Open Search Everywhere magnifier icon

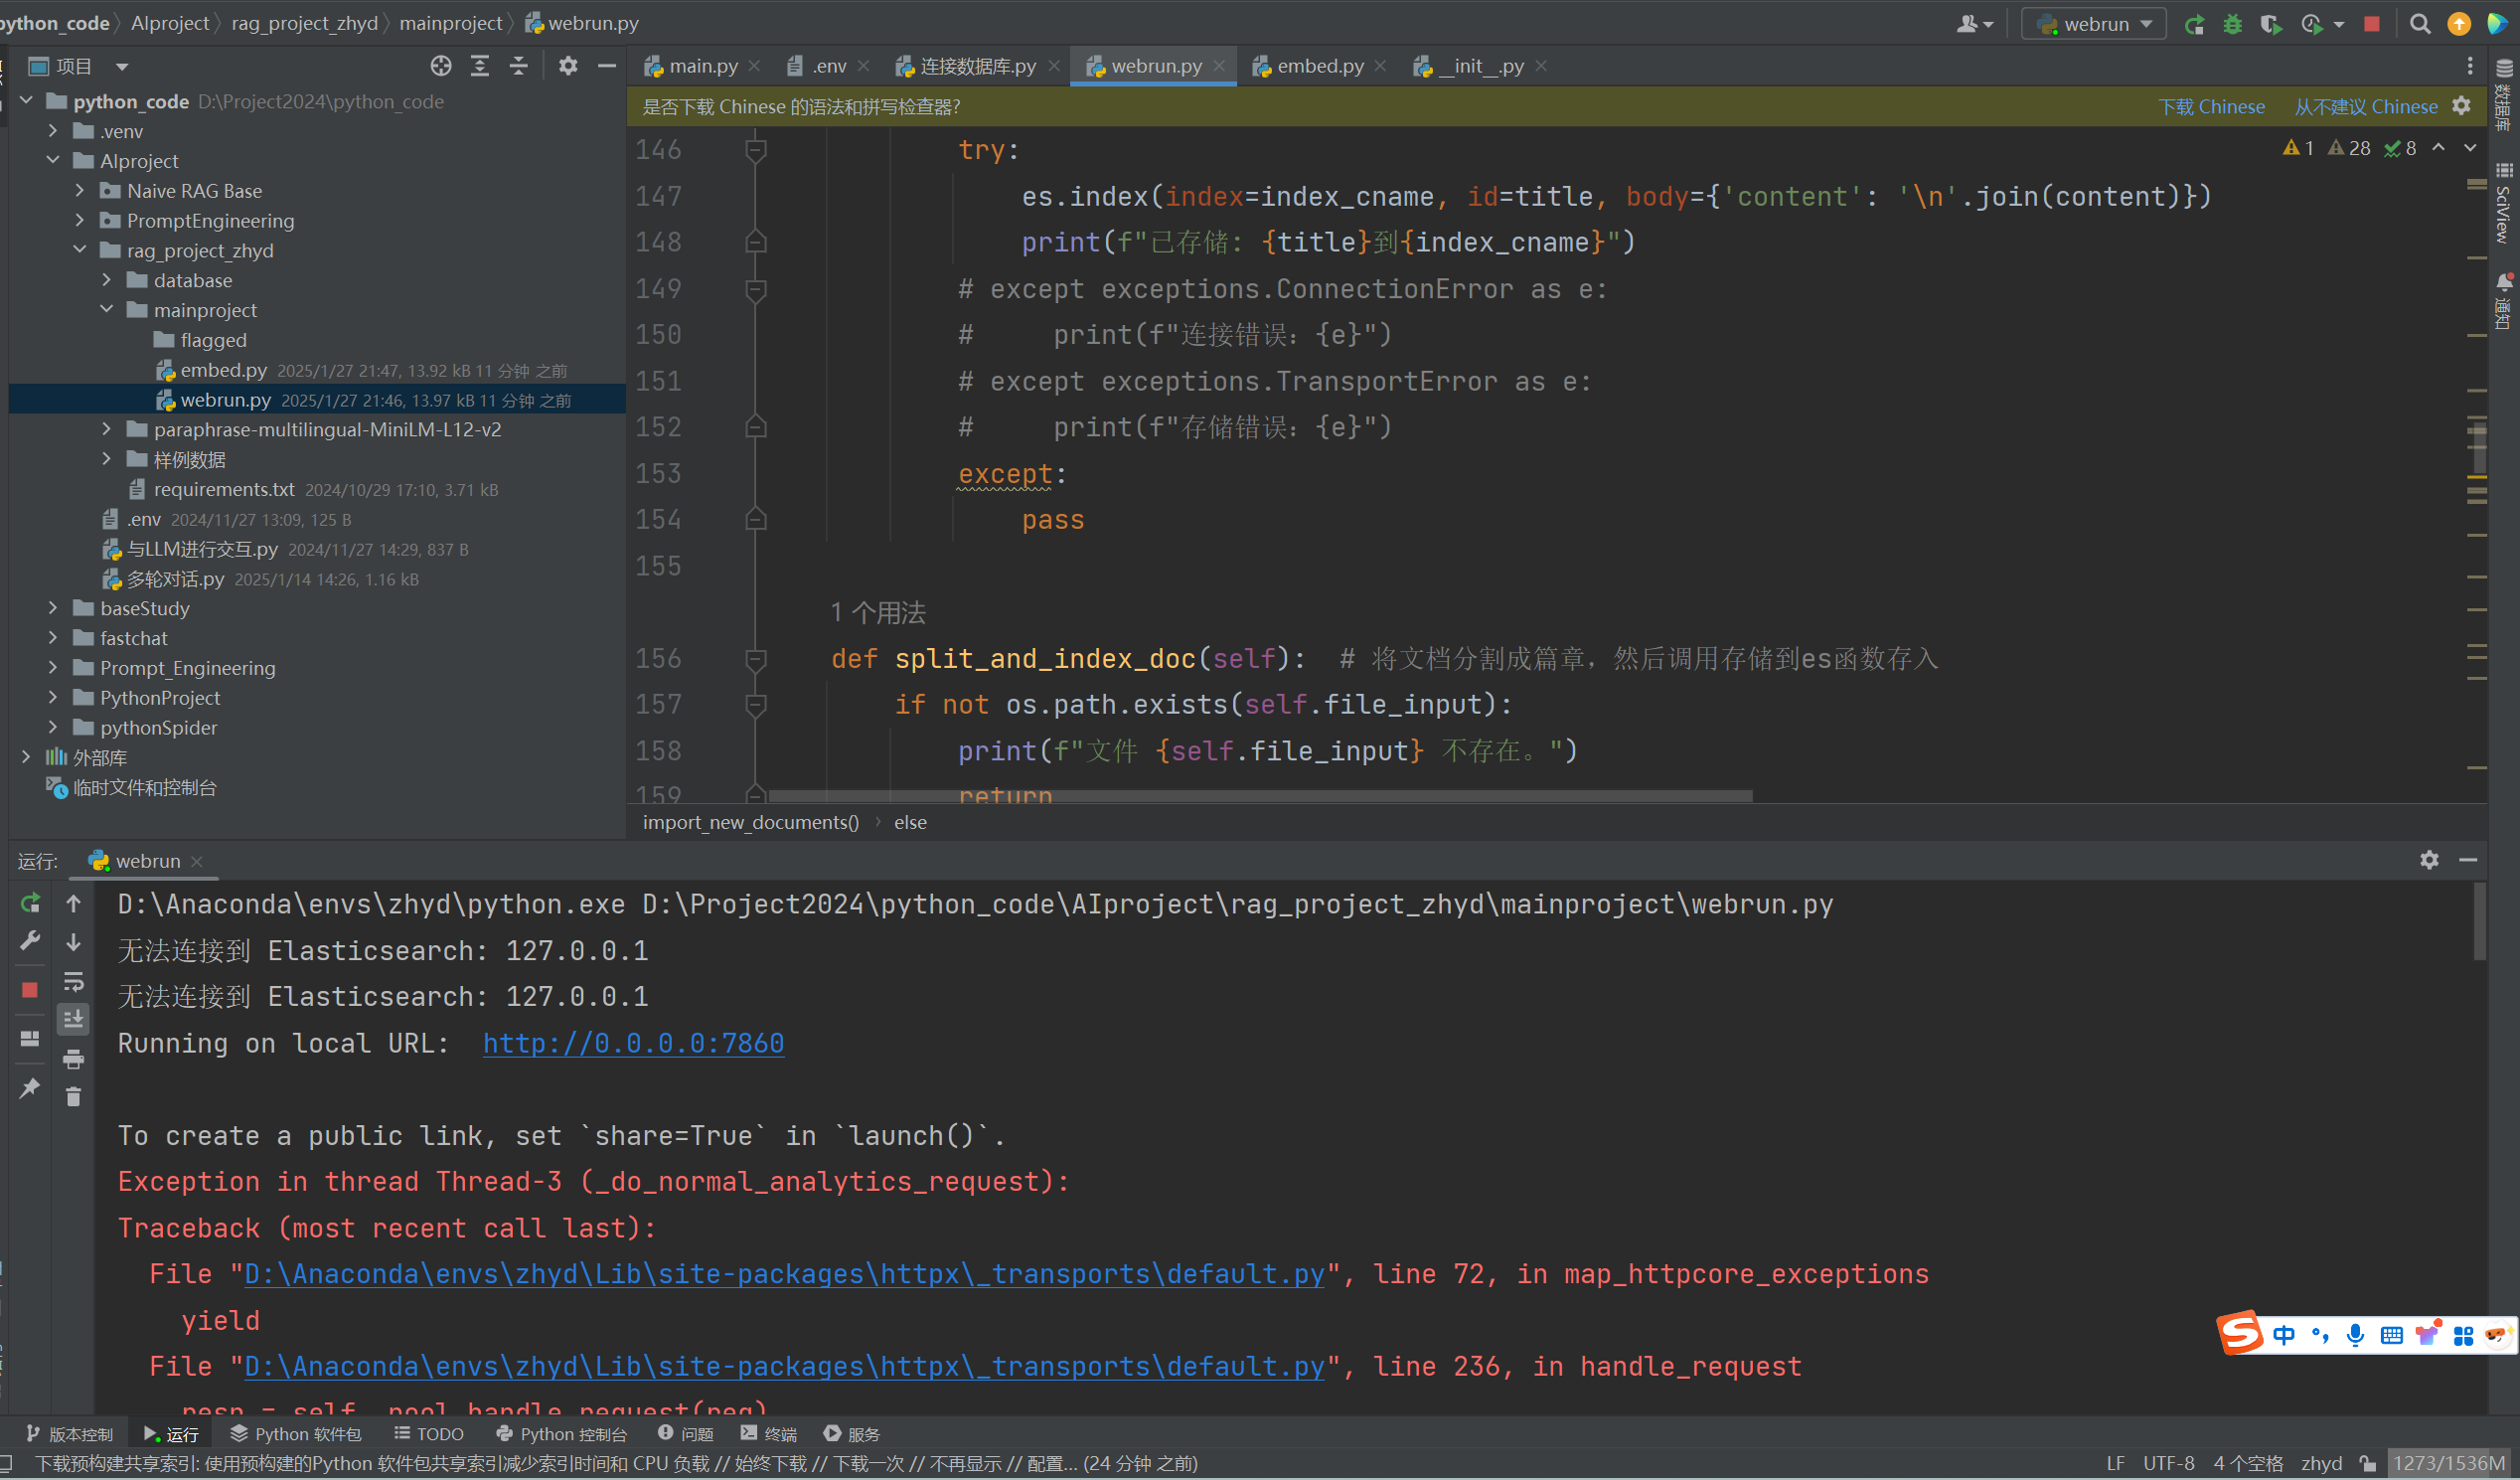[x=2419, y=24]
